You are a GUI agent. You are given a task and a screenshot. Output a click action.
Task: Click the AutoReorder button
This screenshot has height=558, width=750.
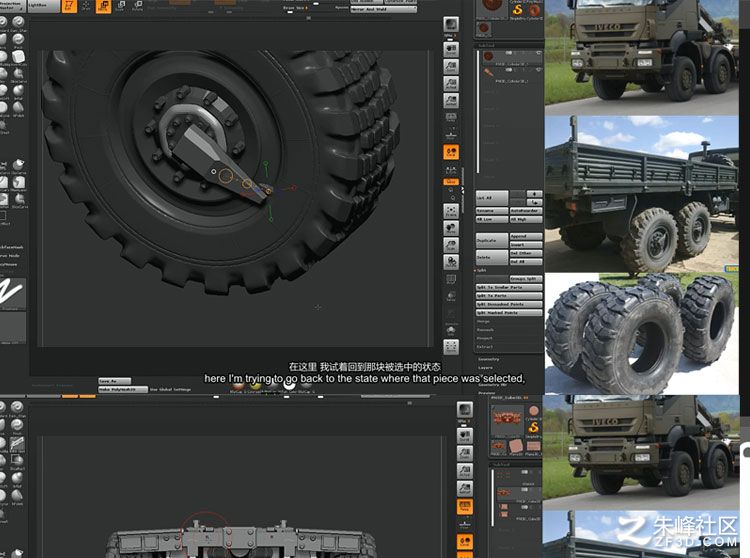tap(526, 211)
